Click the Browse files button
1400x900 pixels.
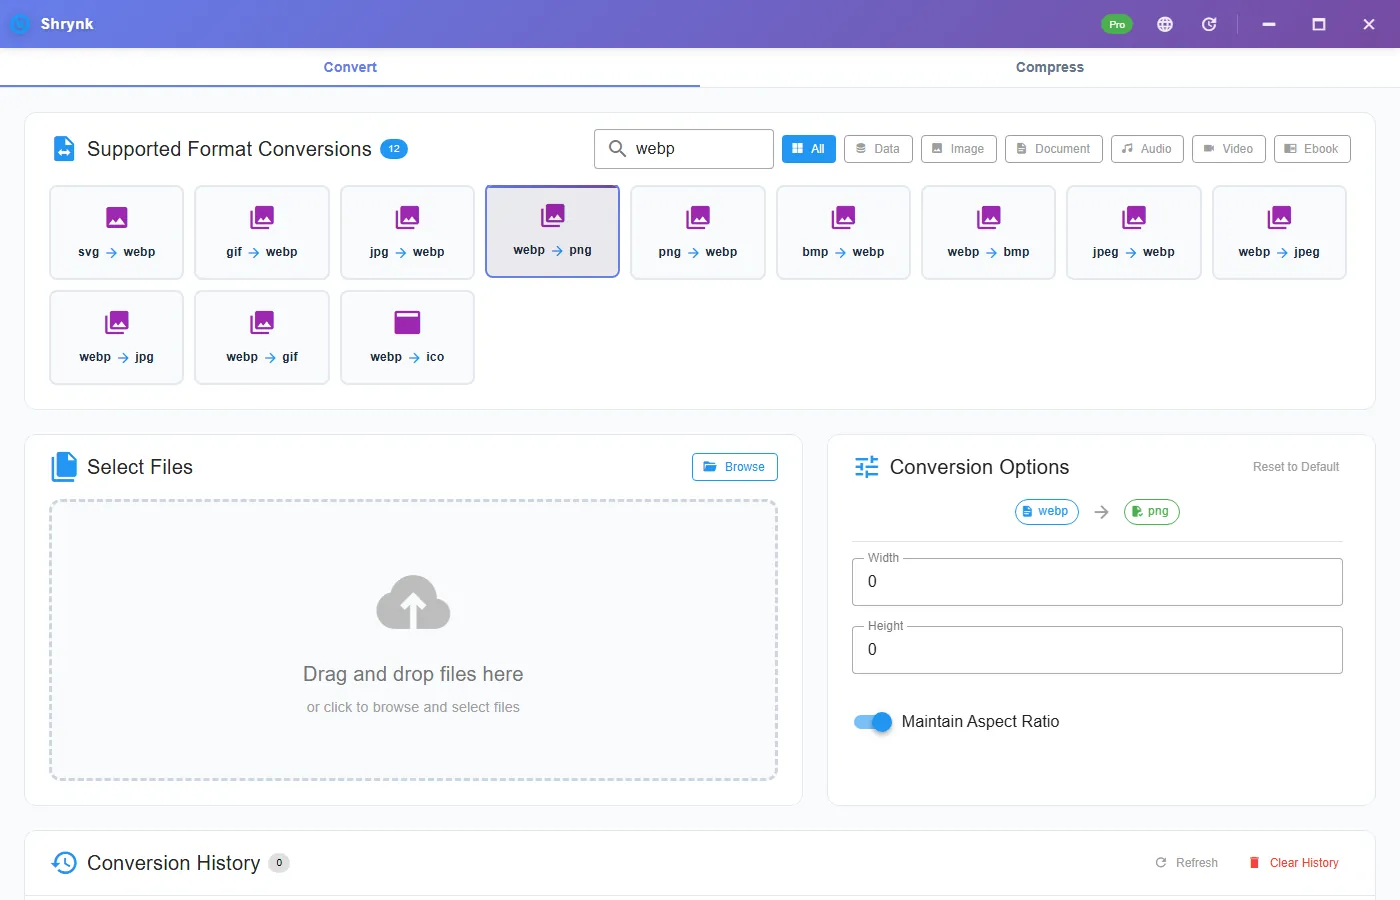tap(735, 467)
